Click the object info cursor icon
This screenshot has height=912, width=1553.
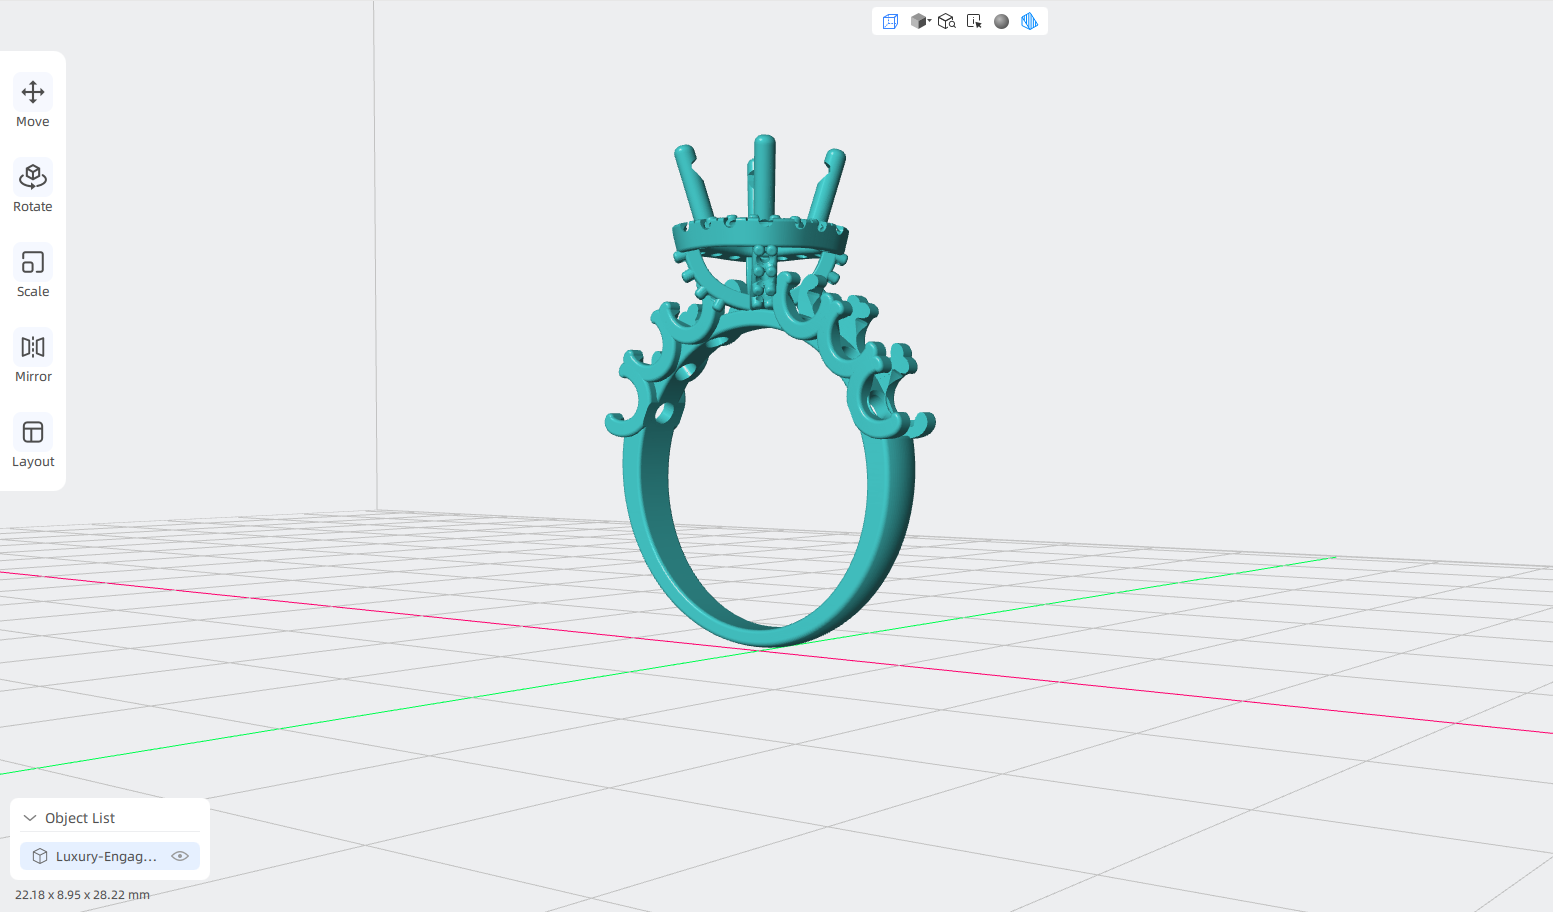(x=974, y=21)
